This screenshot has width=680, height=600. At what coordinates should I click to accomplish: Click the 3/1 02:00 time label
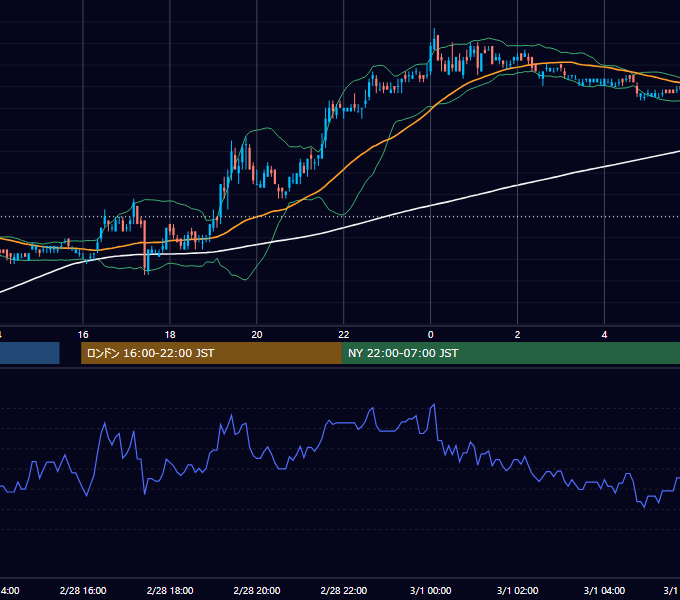(517, 590)
